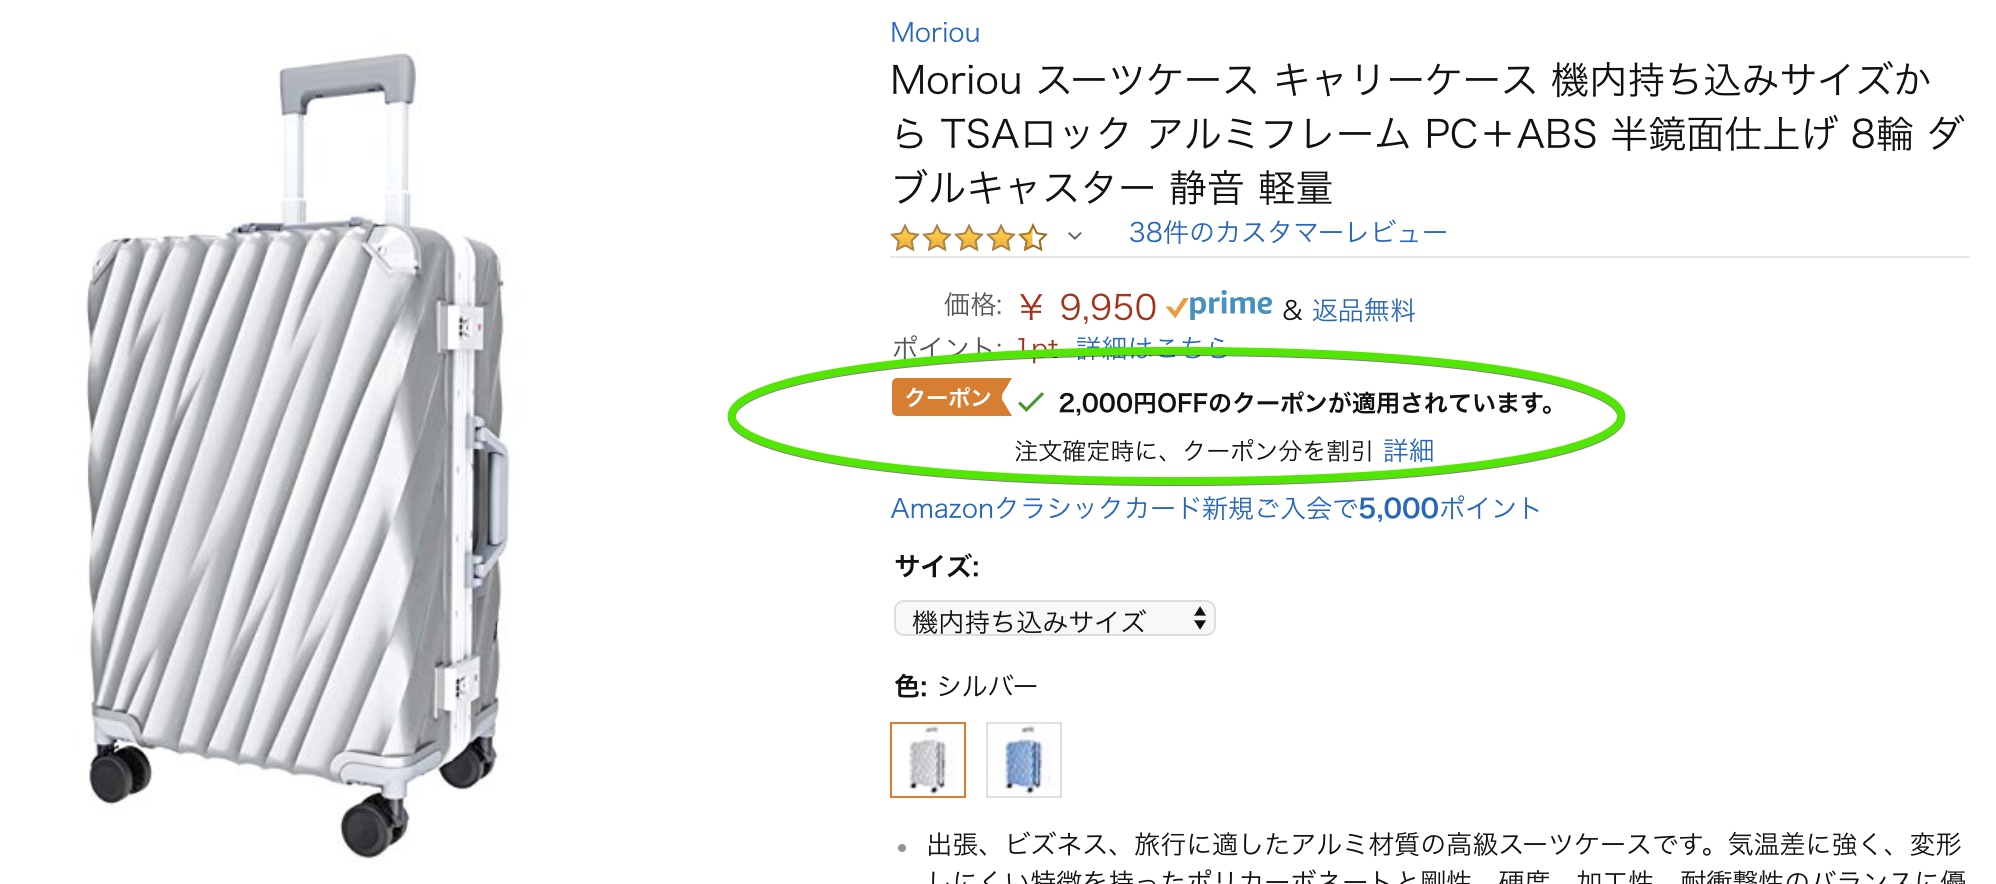The width and height of the screenshot is (1996, 884).
Task: Click the Moriou brand link
Action: click(934, 33)
